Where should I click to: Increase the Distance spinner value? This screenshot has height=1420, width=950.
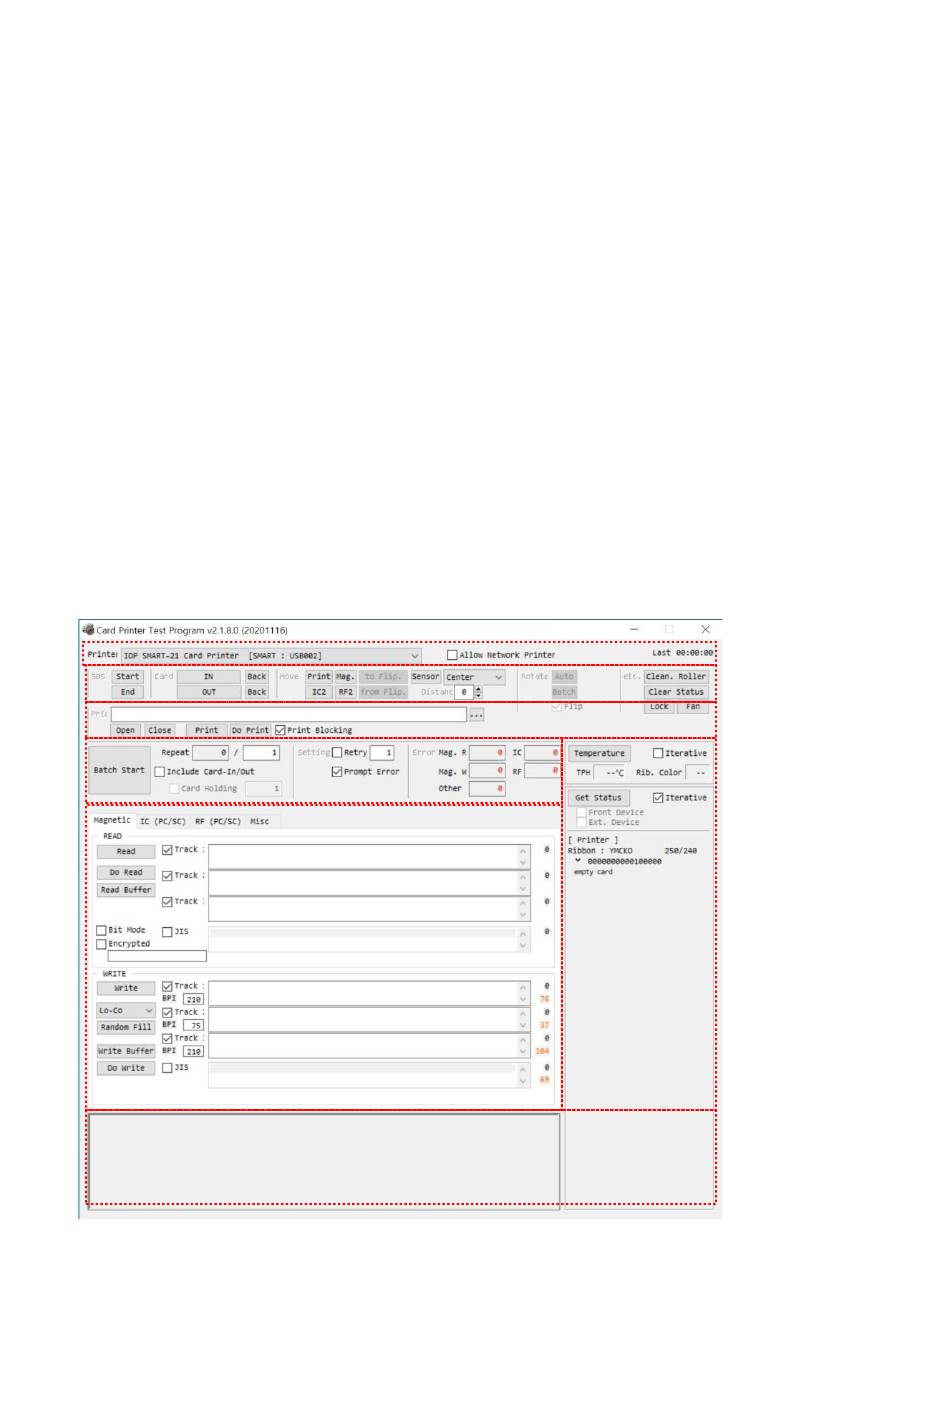478,689
